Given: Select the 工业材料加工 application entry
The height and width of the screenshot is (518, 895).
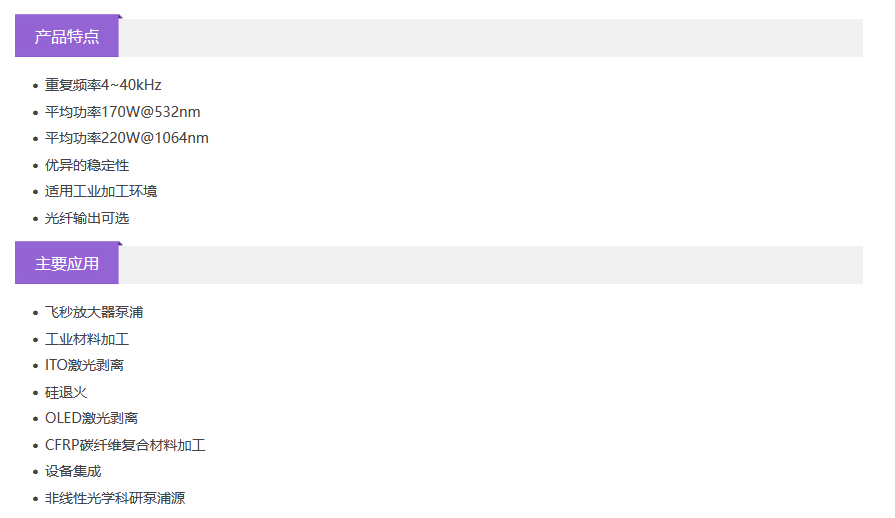Looking at the screenshot, I should pos(87,339).
